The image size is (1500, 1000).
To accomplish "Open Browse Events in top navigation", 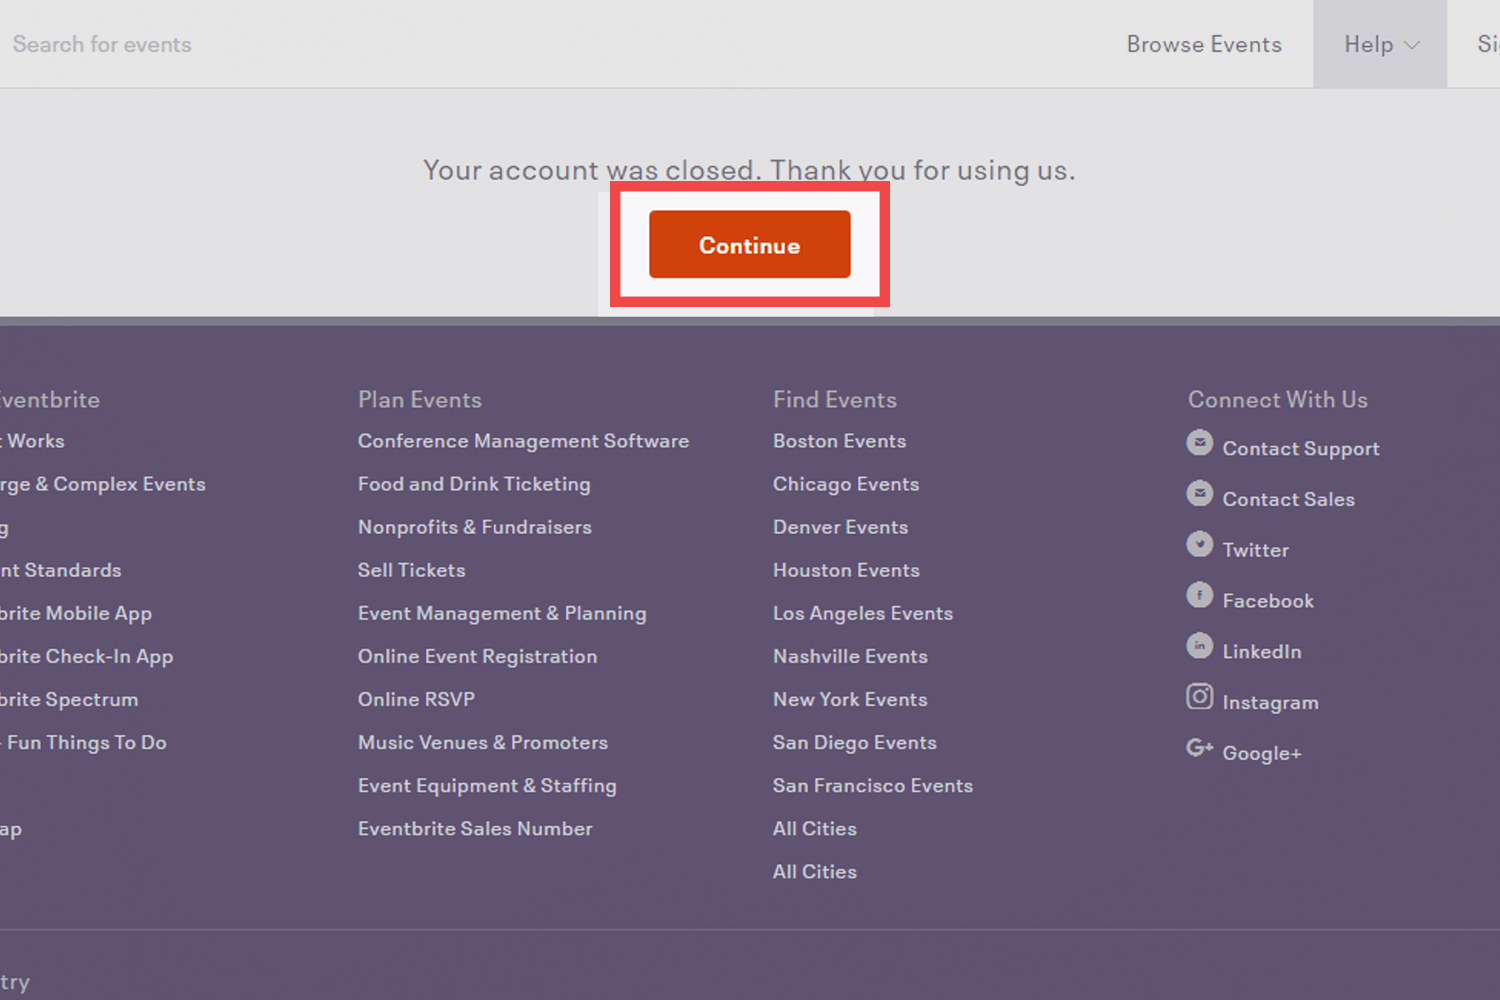I will coord(1203,44).
